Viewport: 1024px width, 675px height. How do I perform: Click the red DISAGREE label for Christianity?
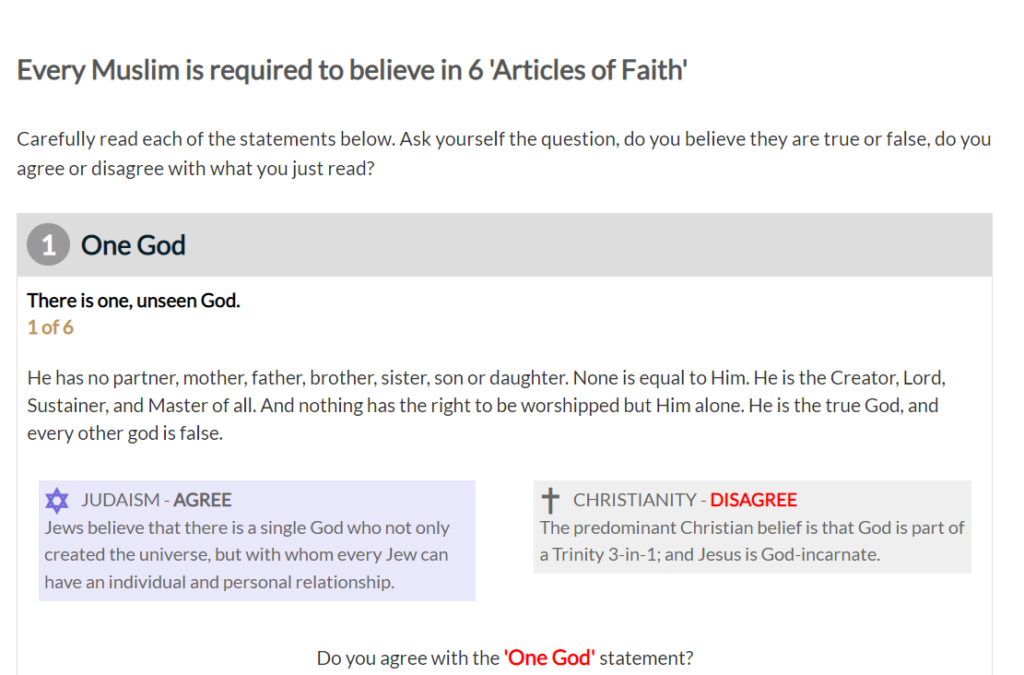point(753,500)
